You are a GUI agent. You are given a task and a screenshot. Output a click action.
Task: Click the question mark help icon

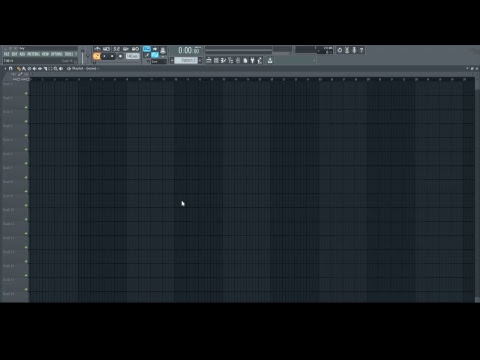point(361,50)
